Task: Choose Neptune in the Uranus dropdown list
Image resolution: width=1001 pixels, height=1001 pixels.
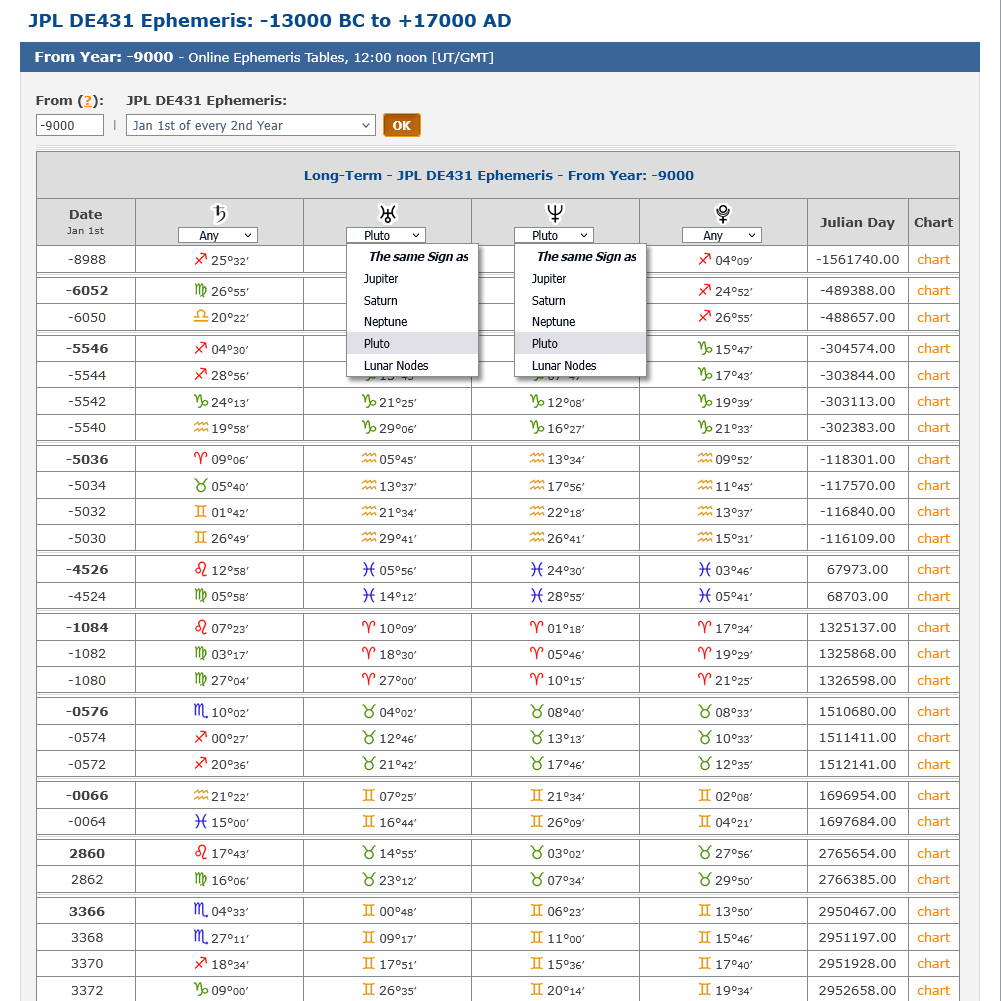Action: 412,322
